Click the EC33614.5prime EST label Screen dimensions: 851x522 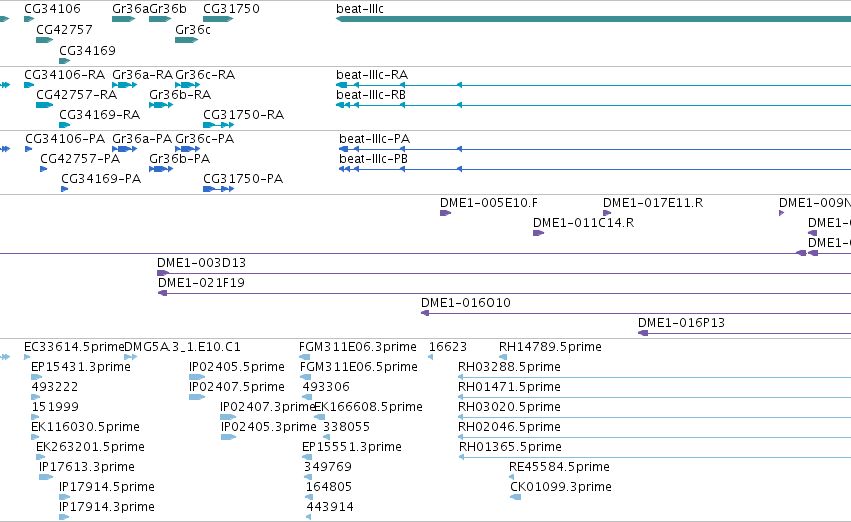(x=74, y=347)
